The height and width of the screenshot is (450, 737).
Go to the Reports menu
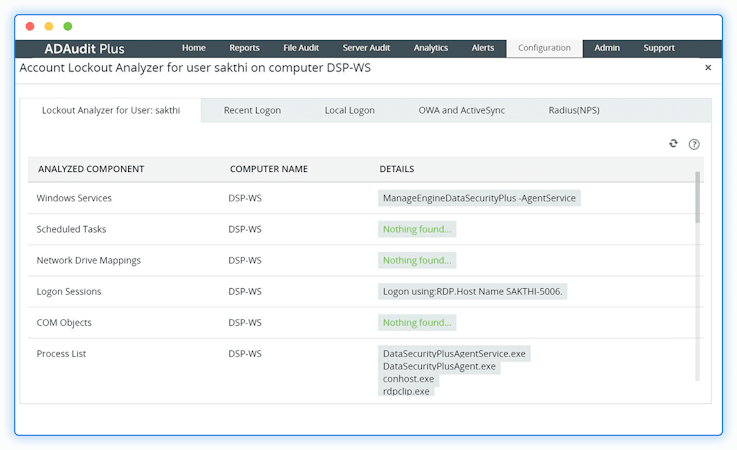(x=244, y=48)
